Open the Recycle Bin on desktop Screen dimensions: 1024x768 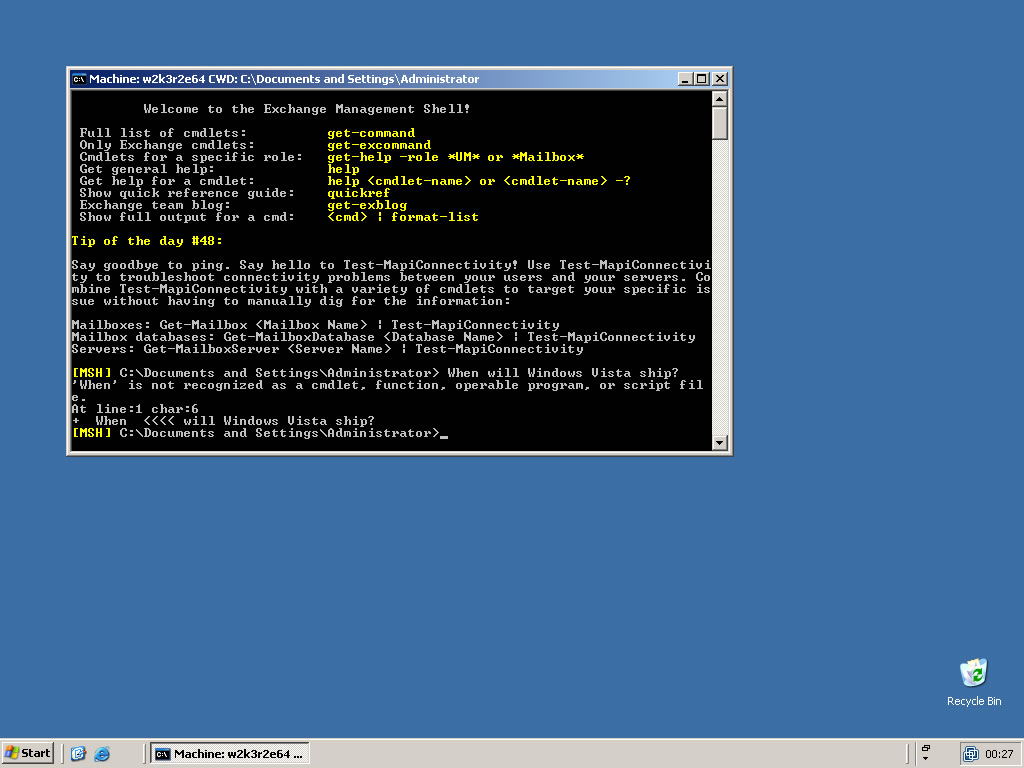click(973, 673)
